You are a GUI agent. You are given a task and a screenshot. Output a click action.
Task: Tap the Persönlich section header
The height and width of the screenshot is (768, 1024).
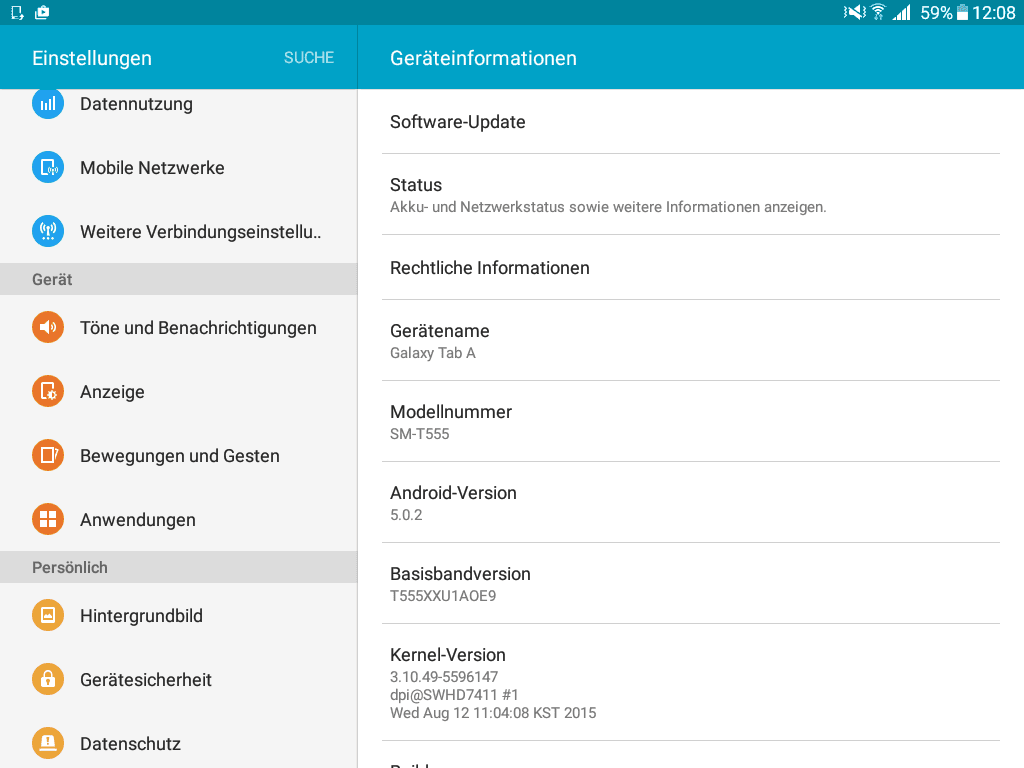click(178, 568)
